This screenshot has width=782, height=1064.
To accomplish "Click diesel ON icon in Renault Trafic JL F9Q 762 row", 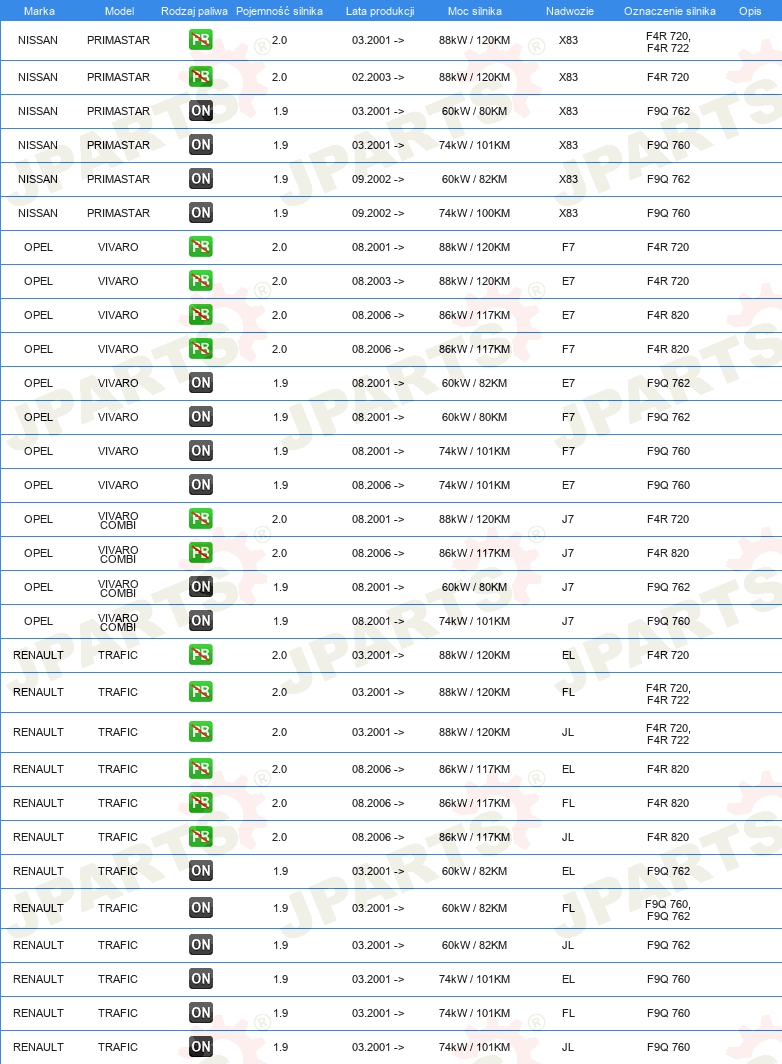I will 200,944.
